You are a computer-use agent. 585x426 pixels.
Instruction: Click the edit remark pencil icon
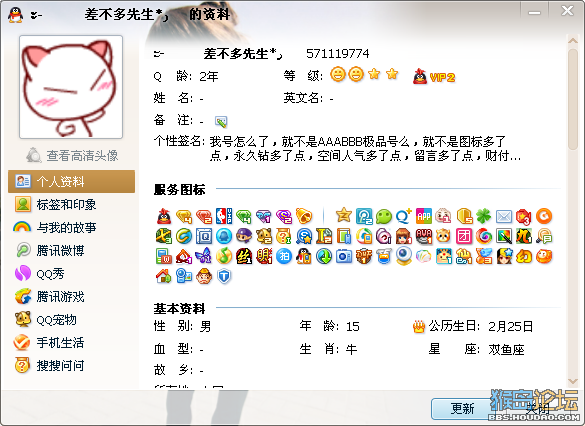221,121
